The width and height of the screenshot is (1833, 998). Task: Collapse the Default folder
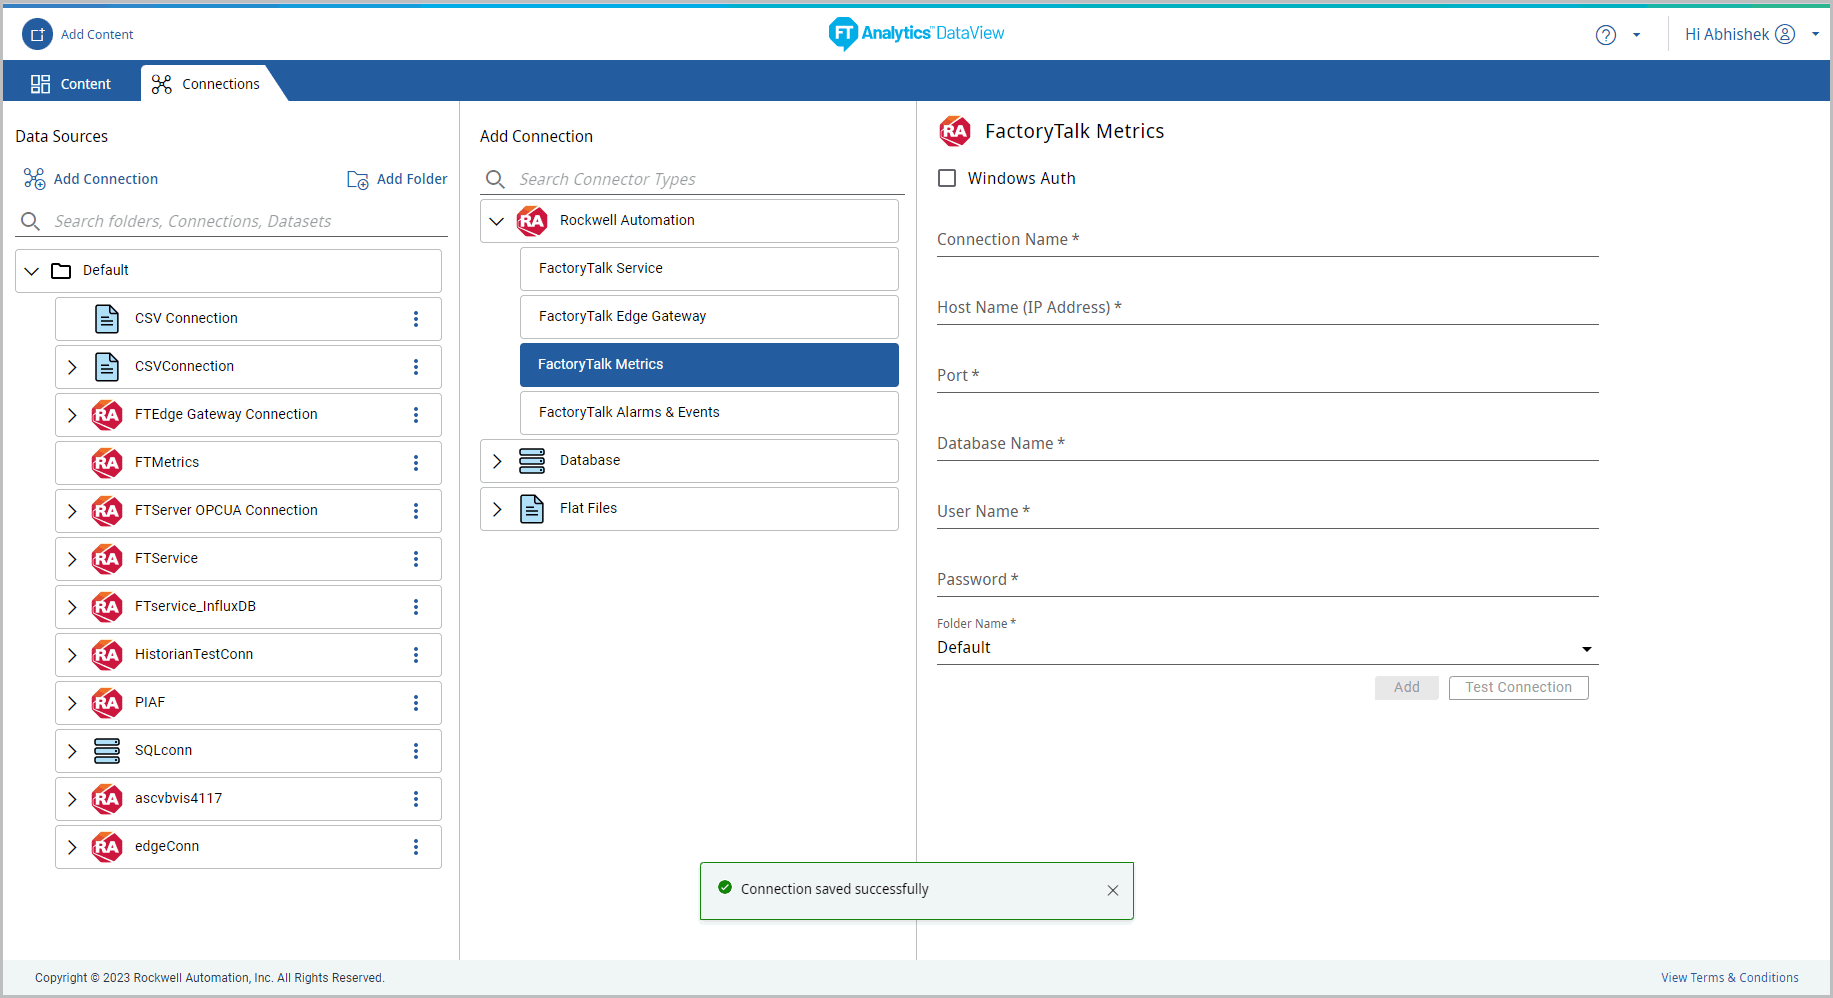pyautogui.click(x=32, y=271)
